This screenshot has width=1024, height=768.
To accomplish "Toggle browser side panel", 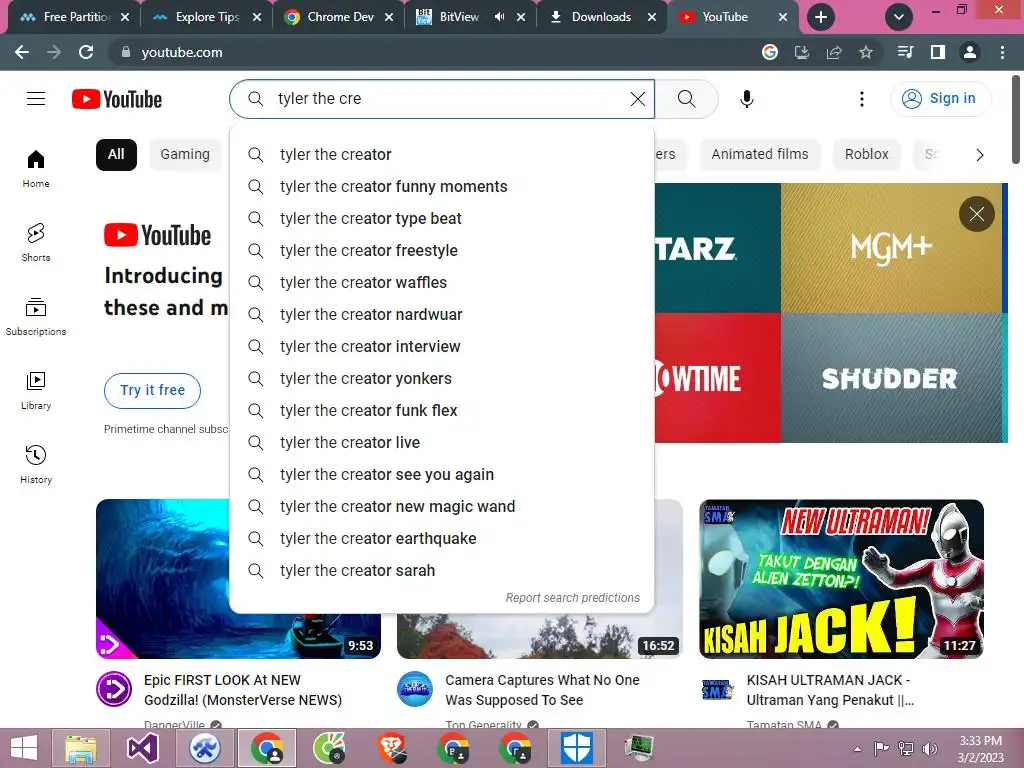I will (938, 52).
